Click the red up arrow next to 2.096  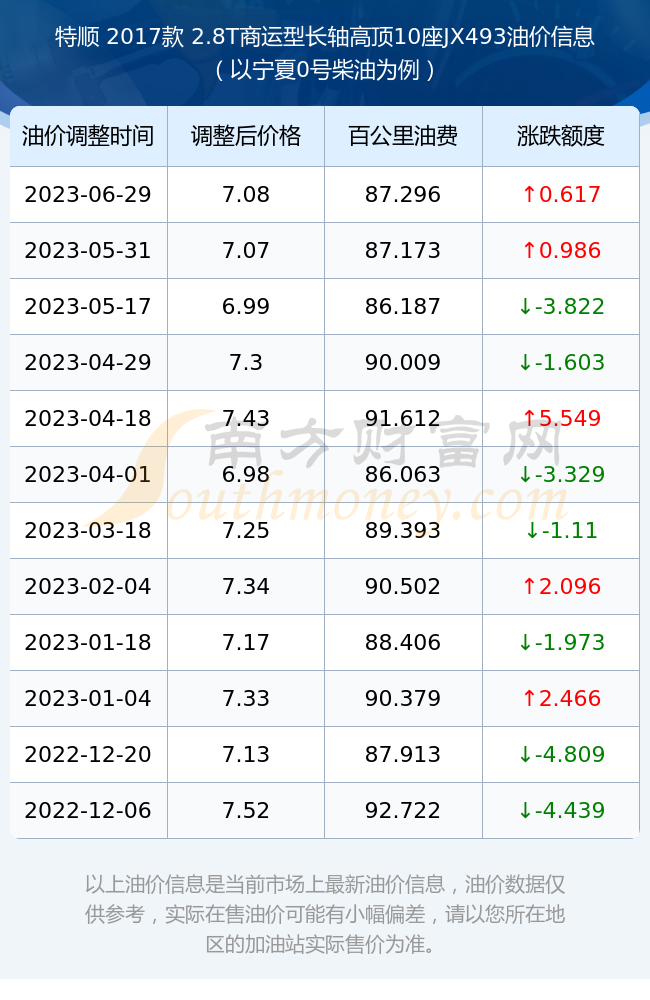[529, 587]
